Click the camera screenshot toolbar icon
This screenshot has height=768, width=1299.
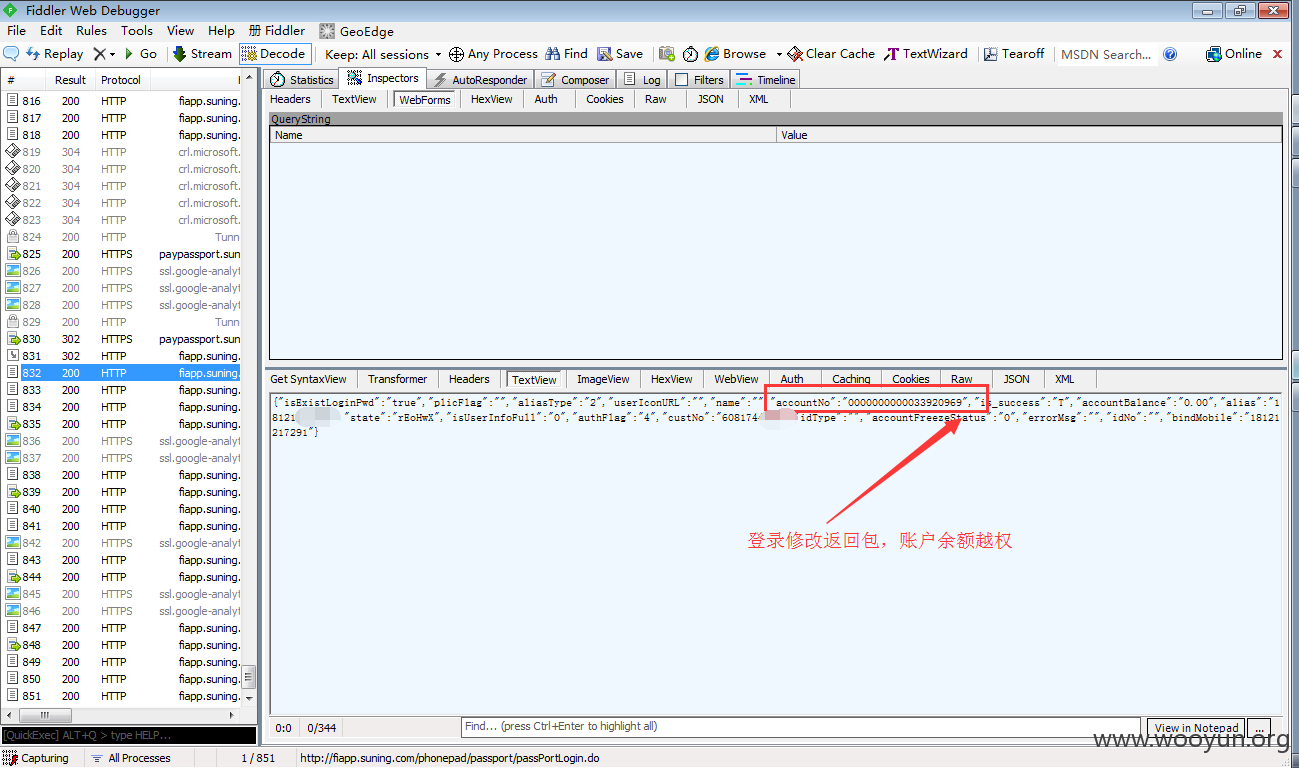[666, 54]
